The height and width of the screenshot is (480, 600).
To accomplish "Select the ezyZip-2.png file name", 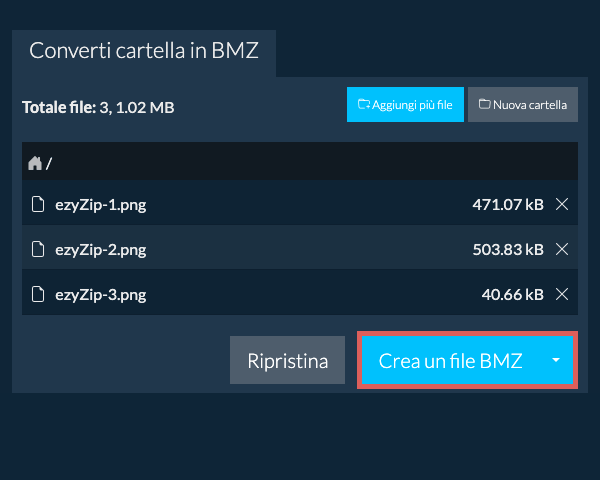I will click(x=101, y=249).
